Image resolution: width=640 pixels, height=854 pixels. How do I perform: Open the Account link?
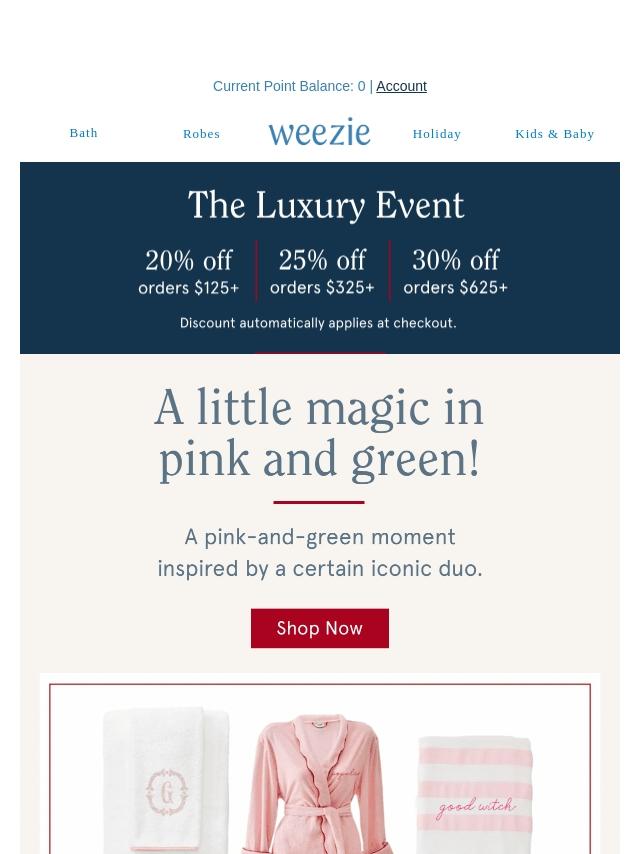click(x=401, y=87)
